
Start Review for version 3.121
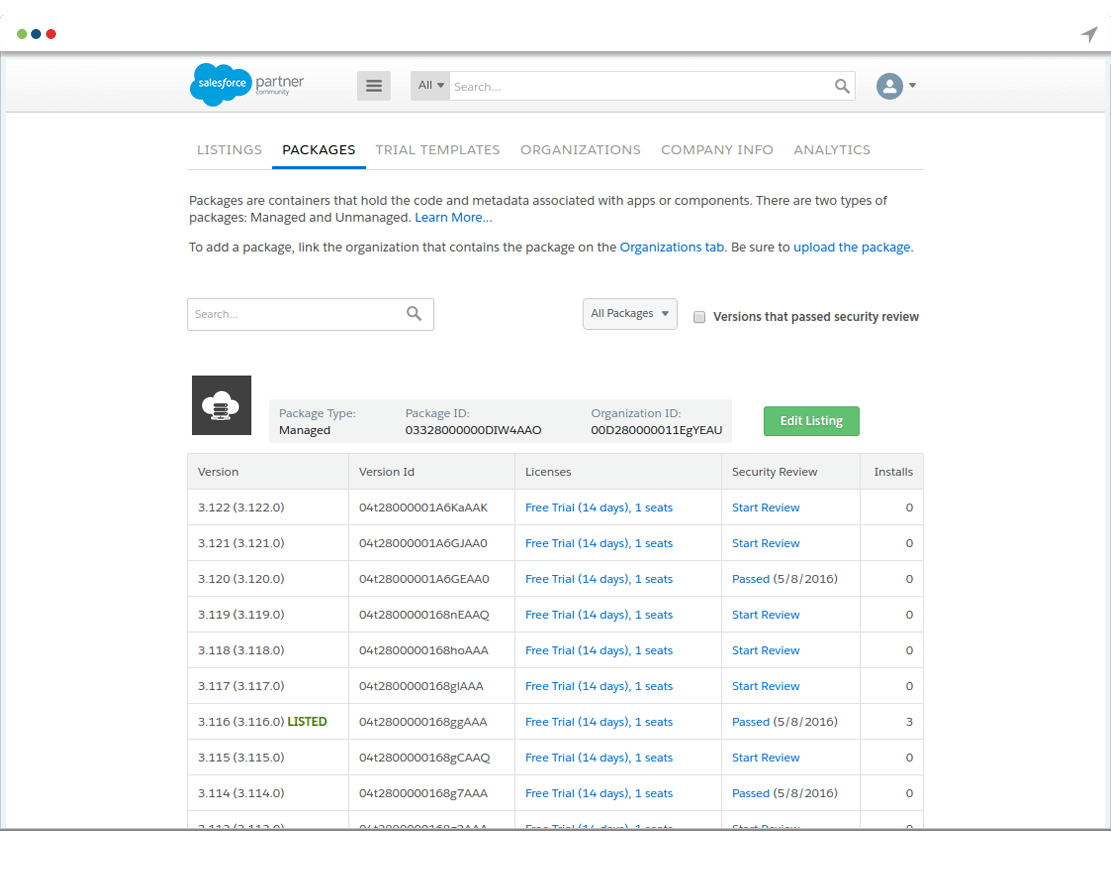(x=766, y=543)
